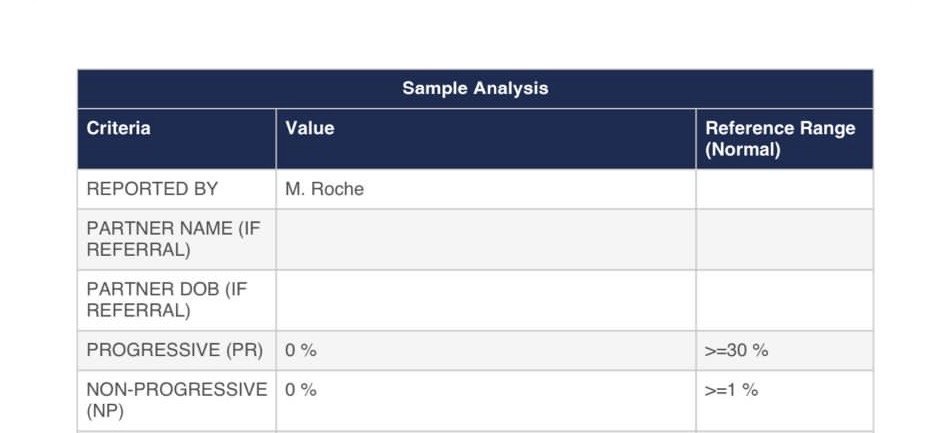
Task: Click the REPORTED BY criteria label
Action: (152, 189)
